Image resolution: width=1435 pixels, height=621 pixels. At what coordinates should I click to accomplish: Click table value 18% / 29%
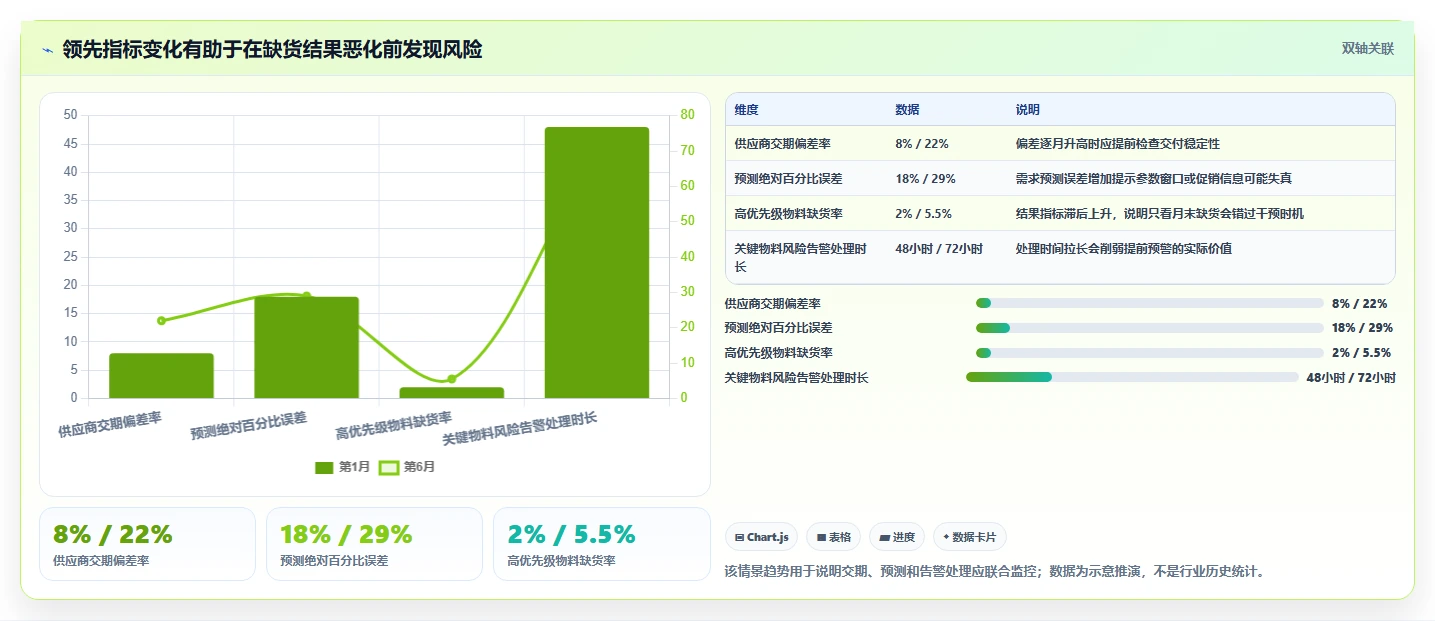pyautogui.click(x=925, y=179)
